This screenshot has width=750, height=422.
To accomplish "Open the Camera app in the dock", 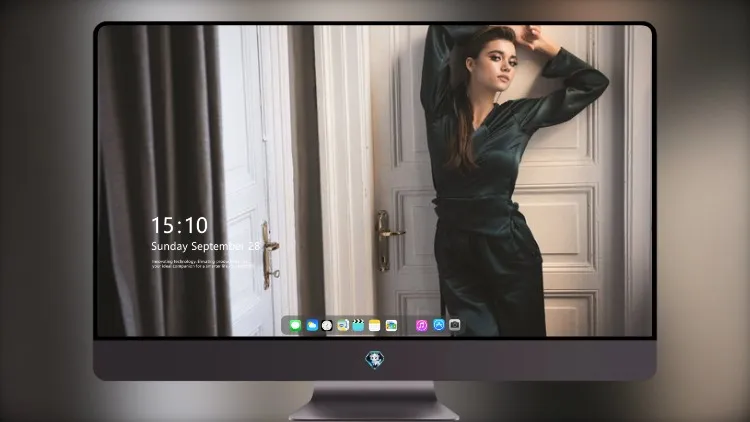I will click(x=455, y=325).
